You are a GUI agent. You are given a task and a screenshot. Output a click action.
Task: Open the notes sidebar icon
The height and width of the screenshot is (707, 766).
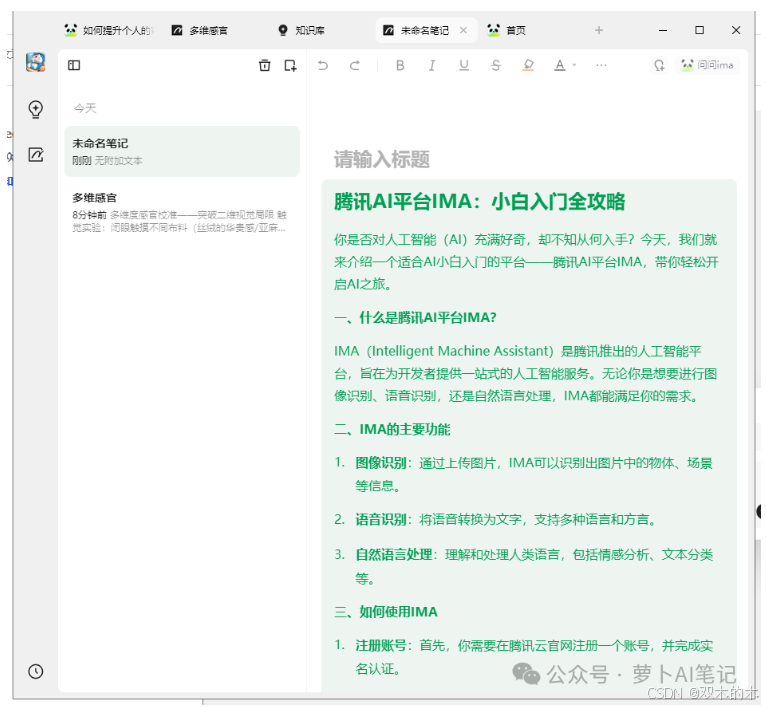coord(36,155)
